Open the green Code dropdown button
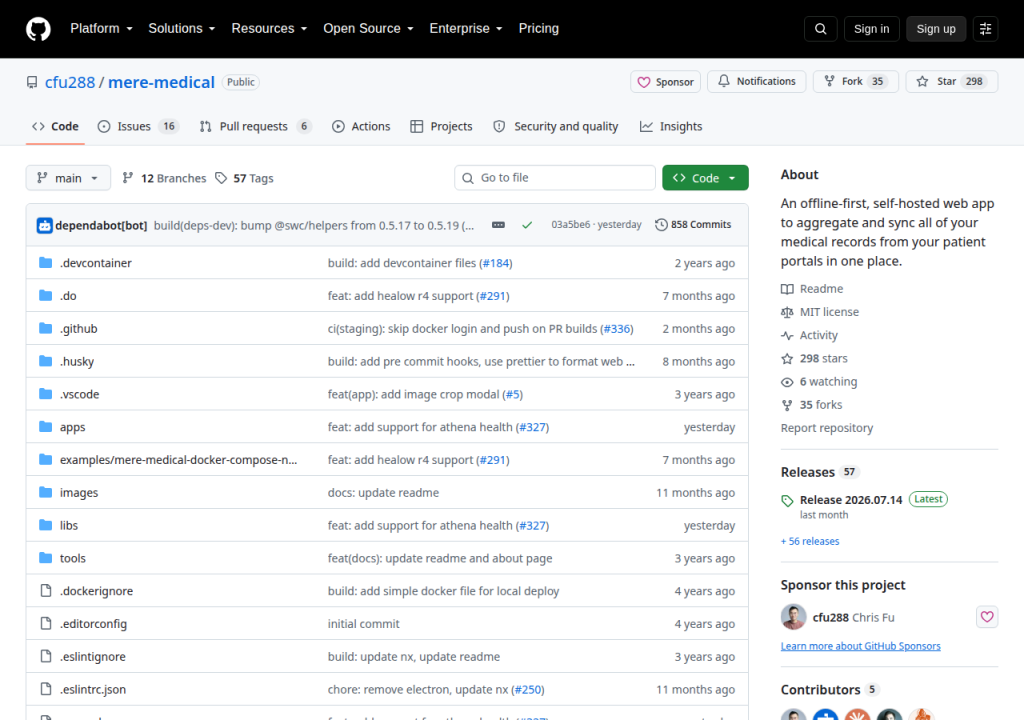1024x720 pixels. 705,178
